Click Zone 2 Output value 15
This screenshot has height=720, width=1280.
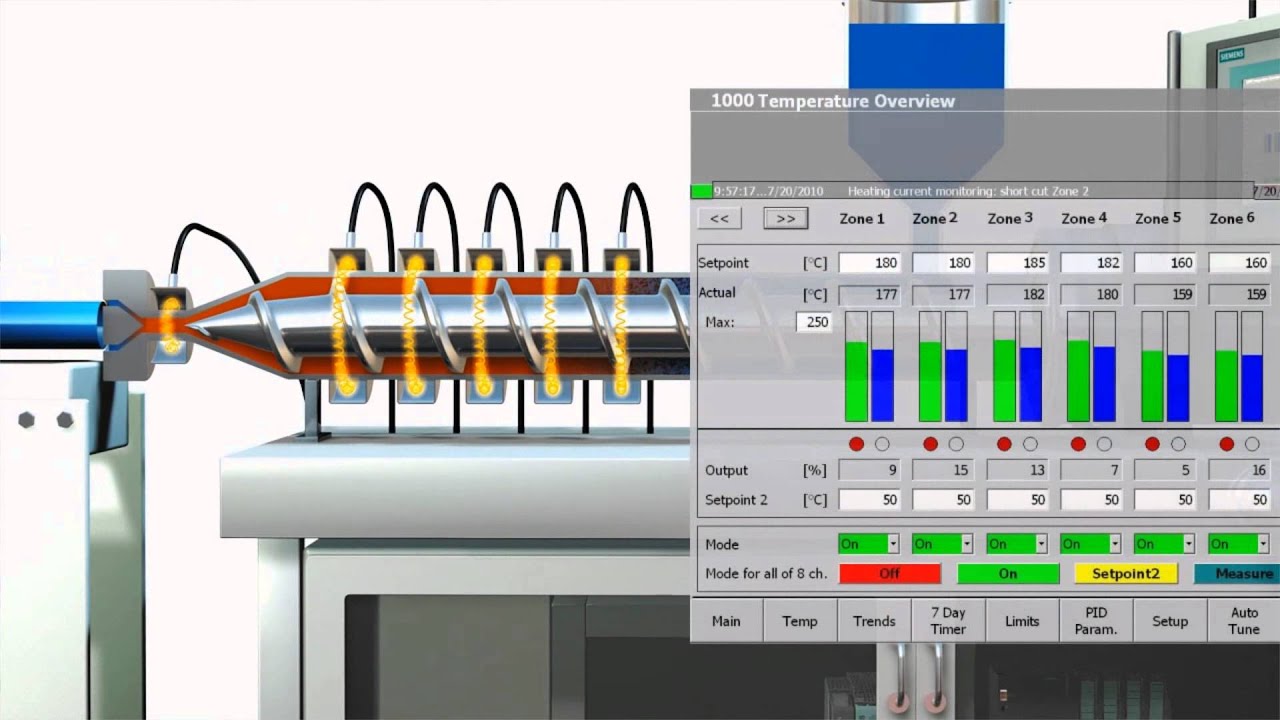coord(943,470)
